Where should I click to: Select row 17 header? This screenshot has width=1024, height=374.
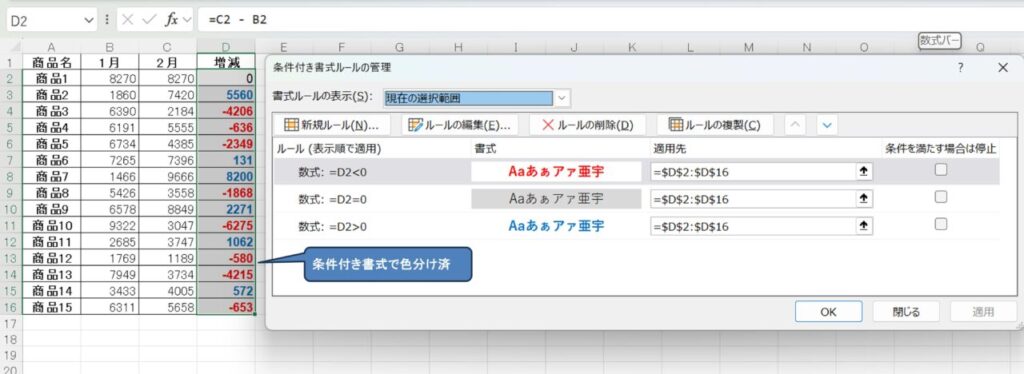click(x=10, y=324)
